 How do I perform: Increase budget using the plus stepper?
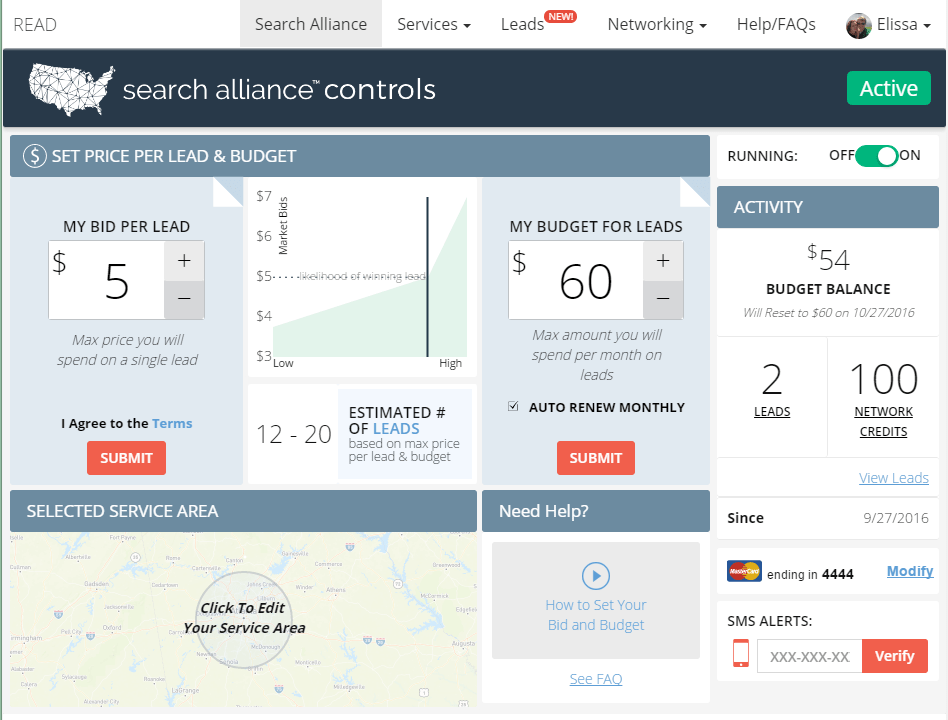[x=662, y=260]
